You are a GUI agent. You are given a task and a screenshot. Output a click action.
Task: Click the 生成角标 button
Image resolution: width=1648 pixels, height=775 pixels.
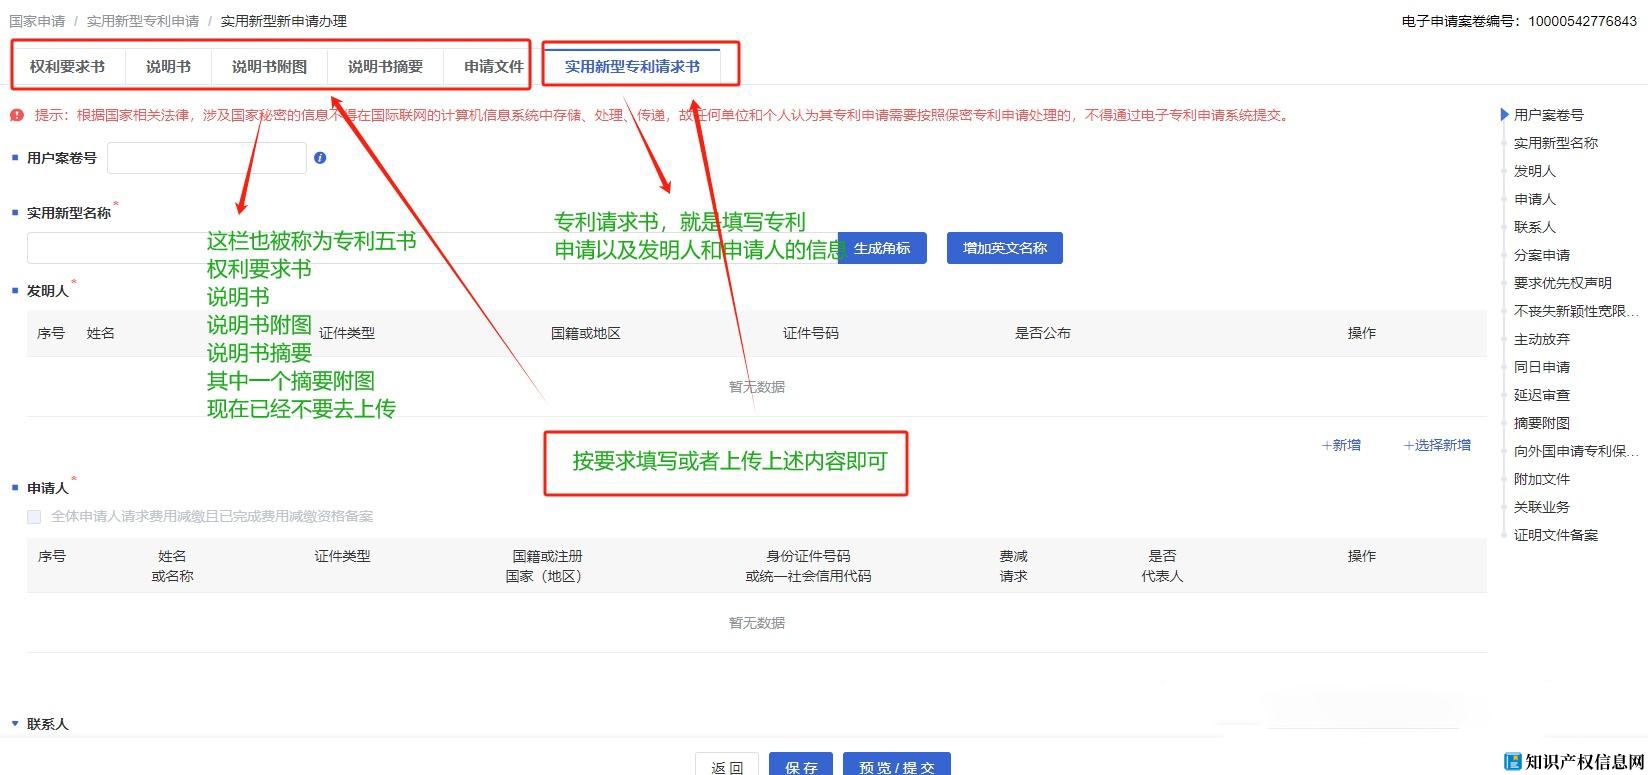point(882,248)
